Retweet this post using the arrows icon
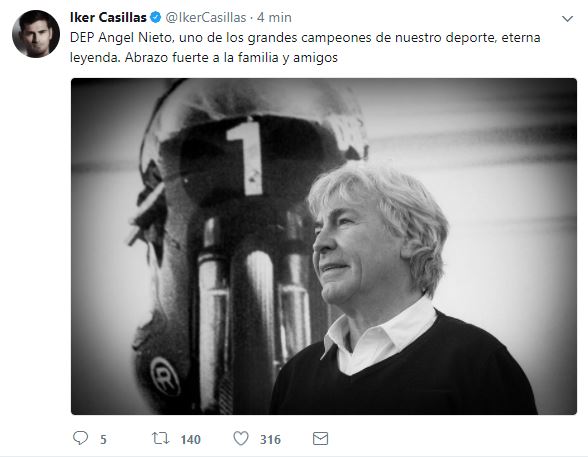This screenshot has width=588, height=457. click(x=160, y=438)
